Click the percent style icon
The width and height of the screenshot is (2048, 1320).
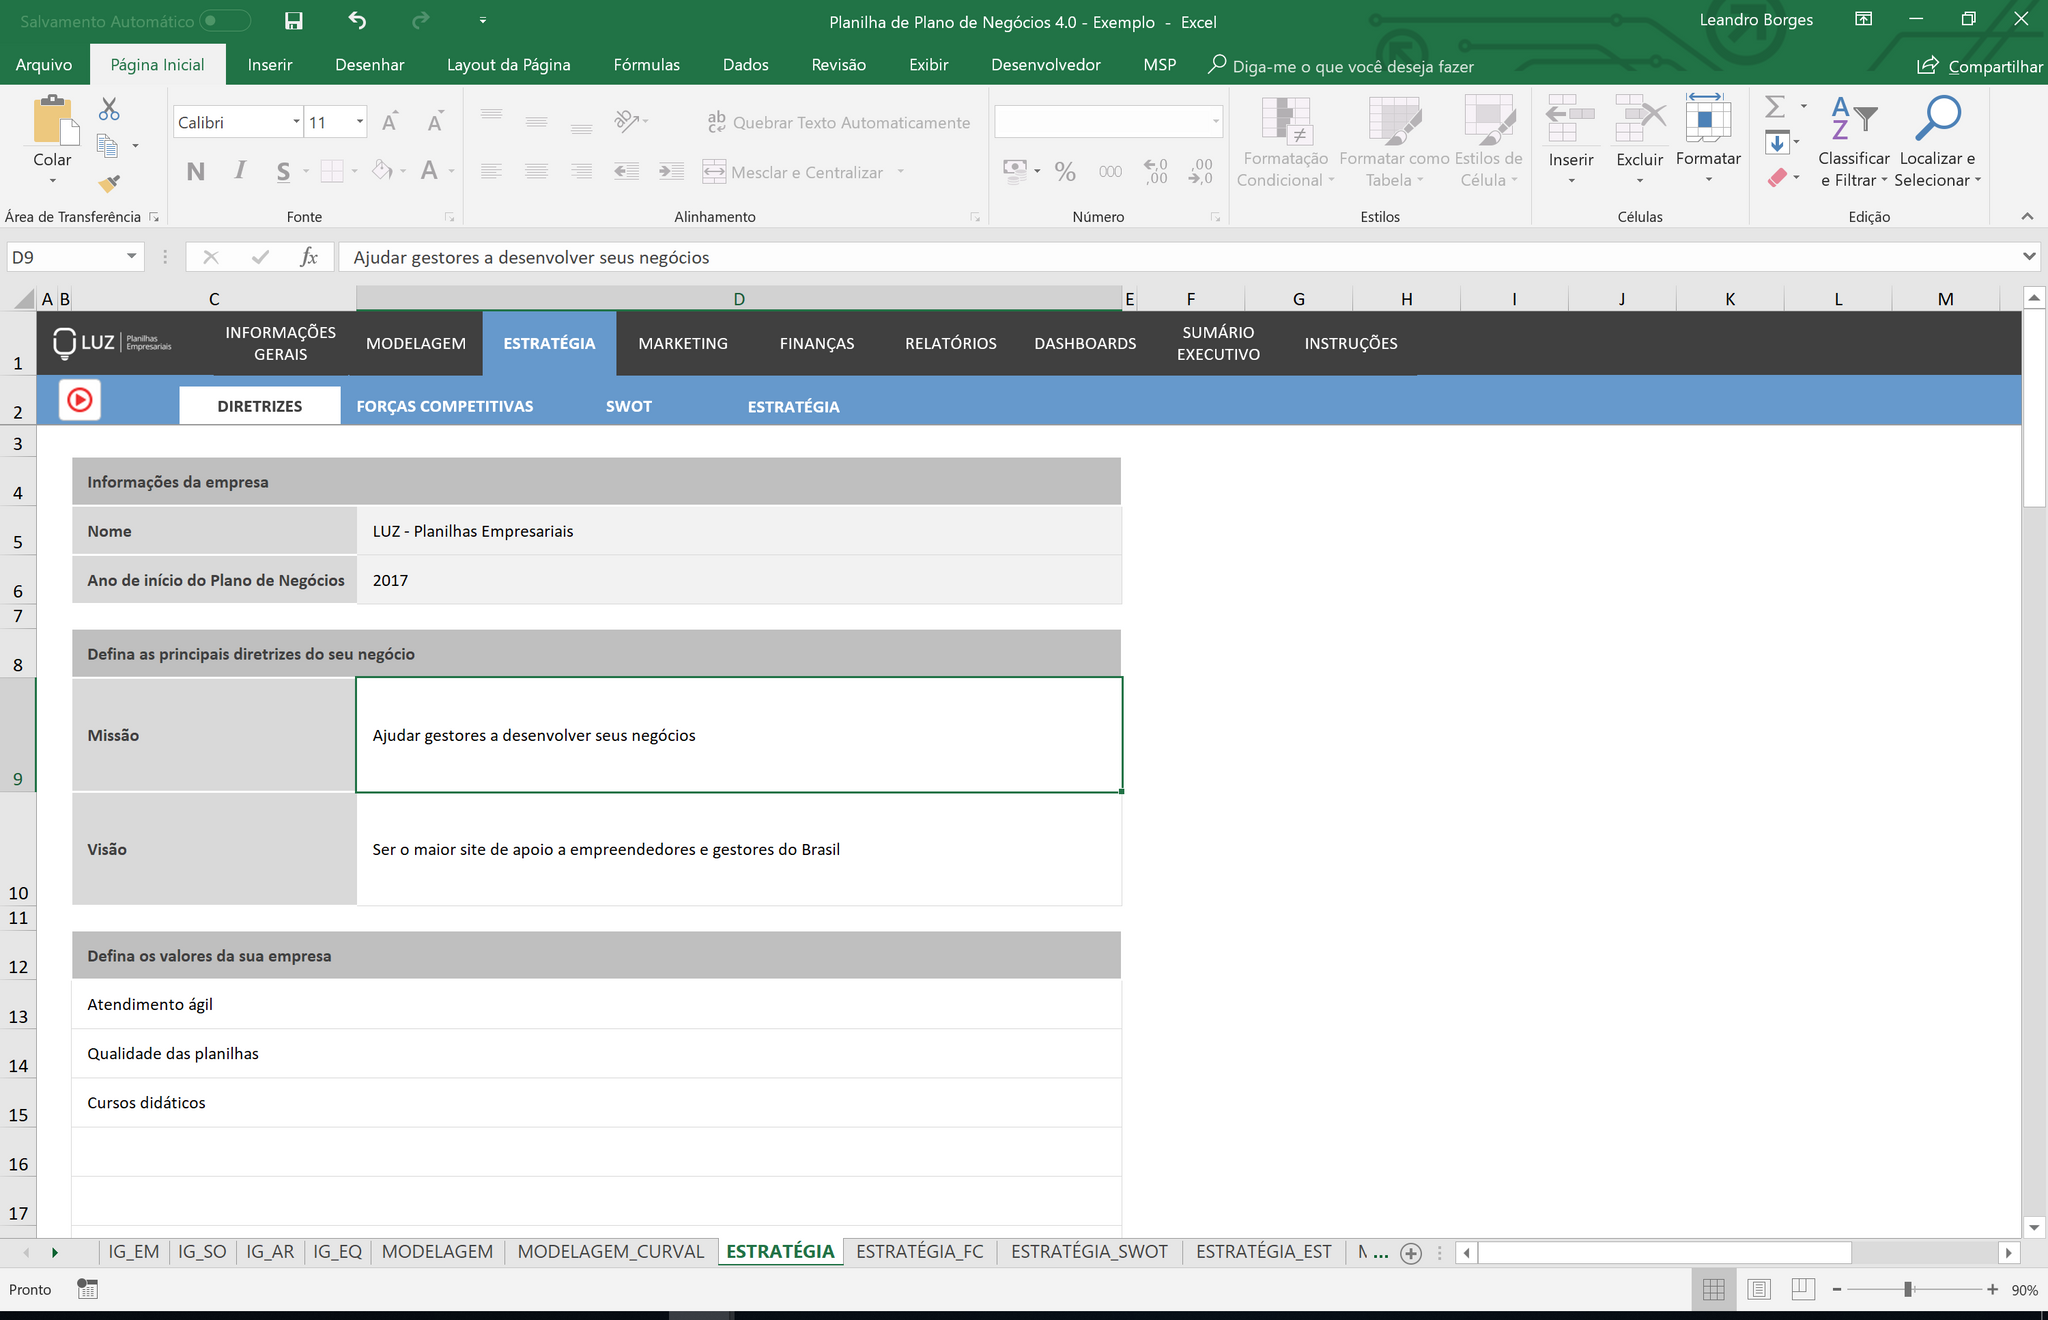click(1065, 172)
